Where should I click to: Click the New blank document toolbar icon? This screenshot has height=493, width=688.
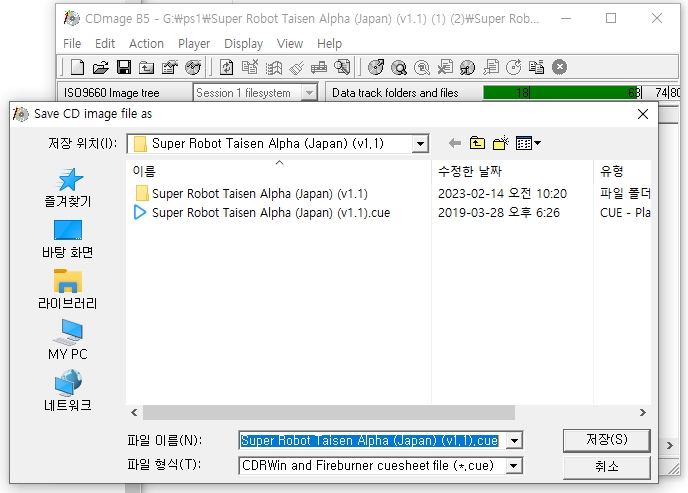tap(78, 67)
